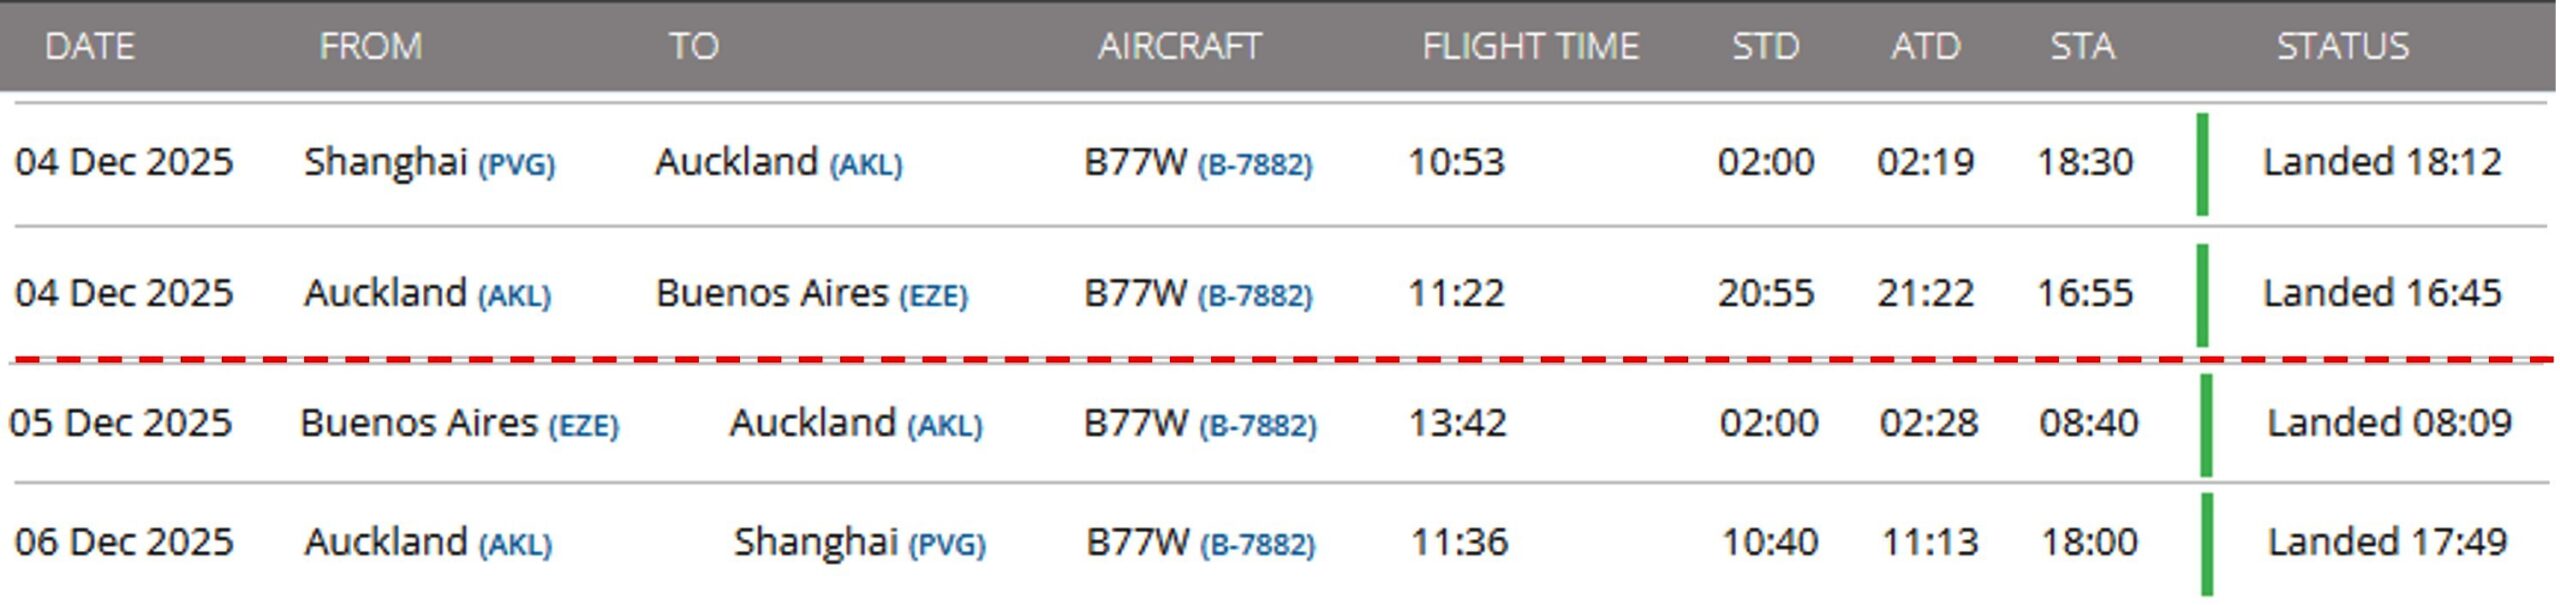Open PVG destination link on 06 Dec
The image size is (2560, 605).
point(947,545)
